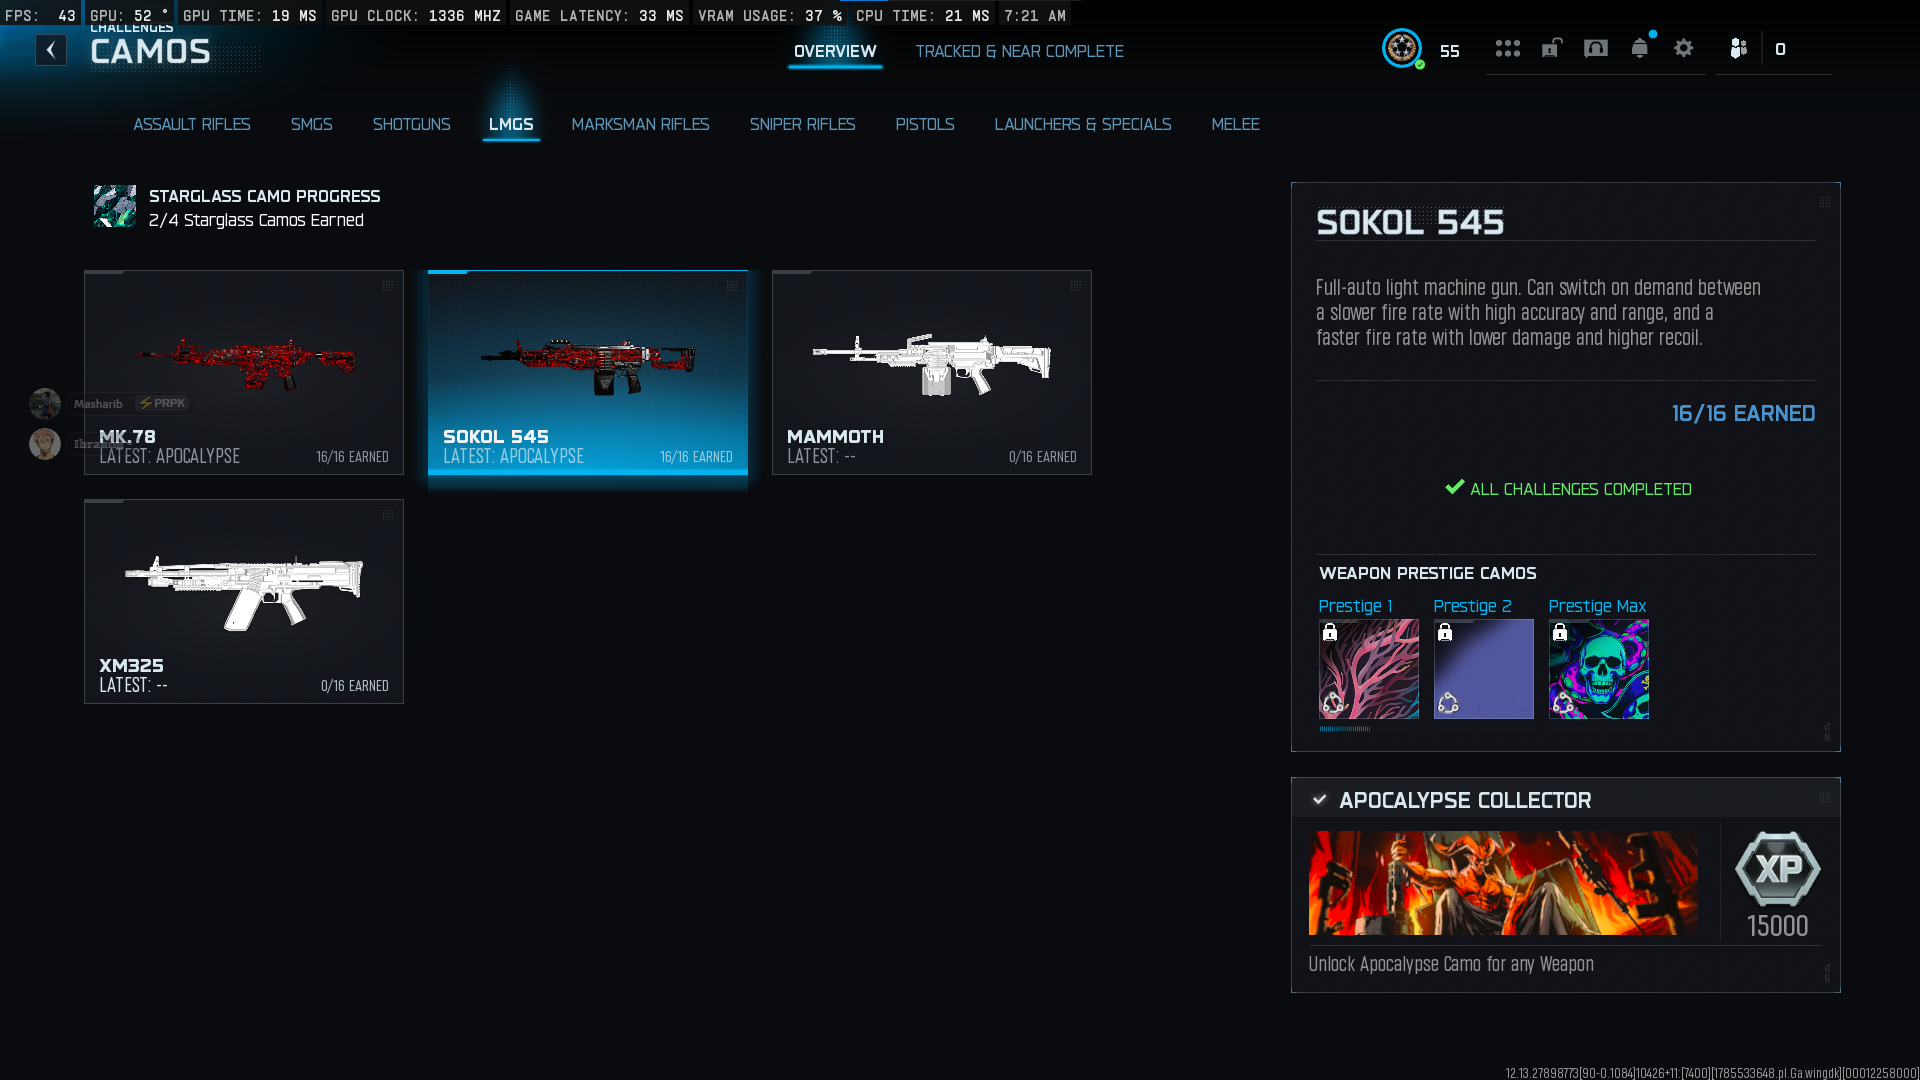Click Masharib's player avatar
This screenshot has width=1920, height=1080.
tap(45, 404)
